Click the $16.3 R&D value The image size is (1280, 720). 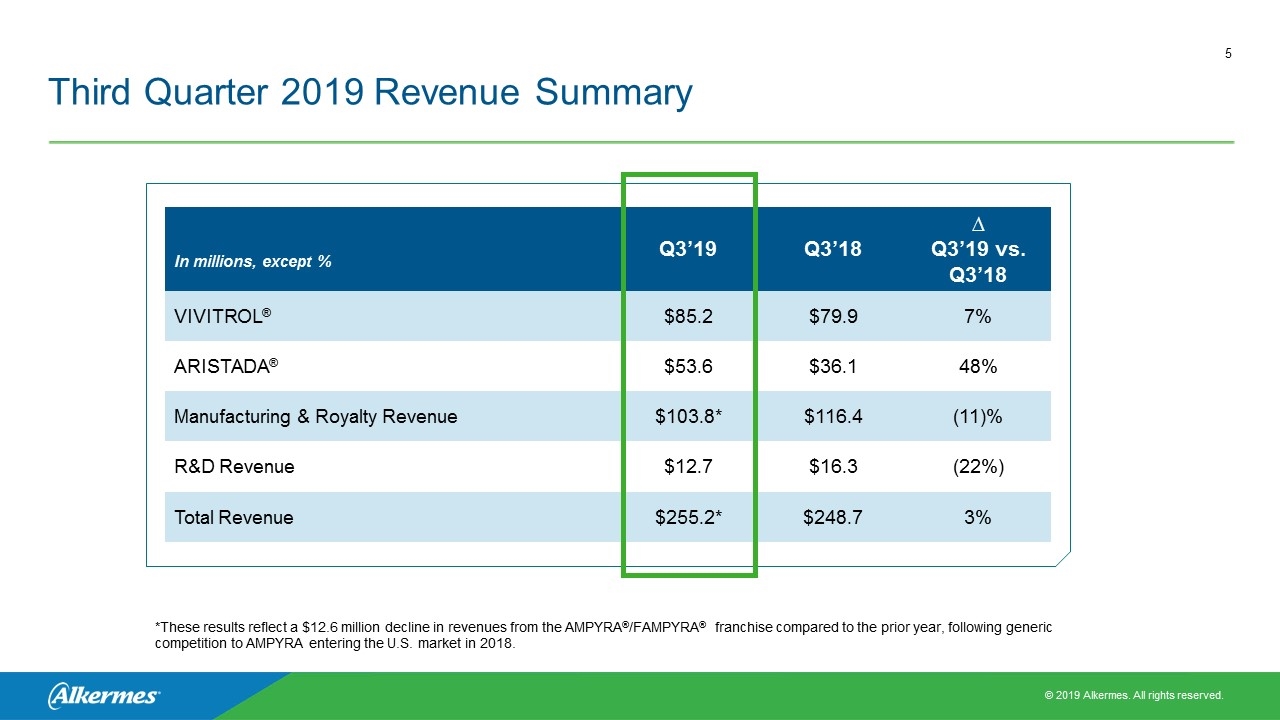click(833, 467)
